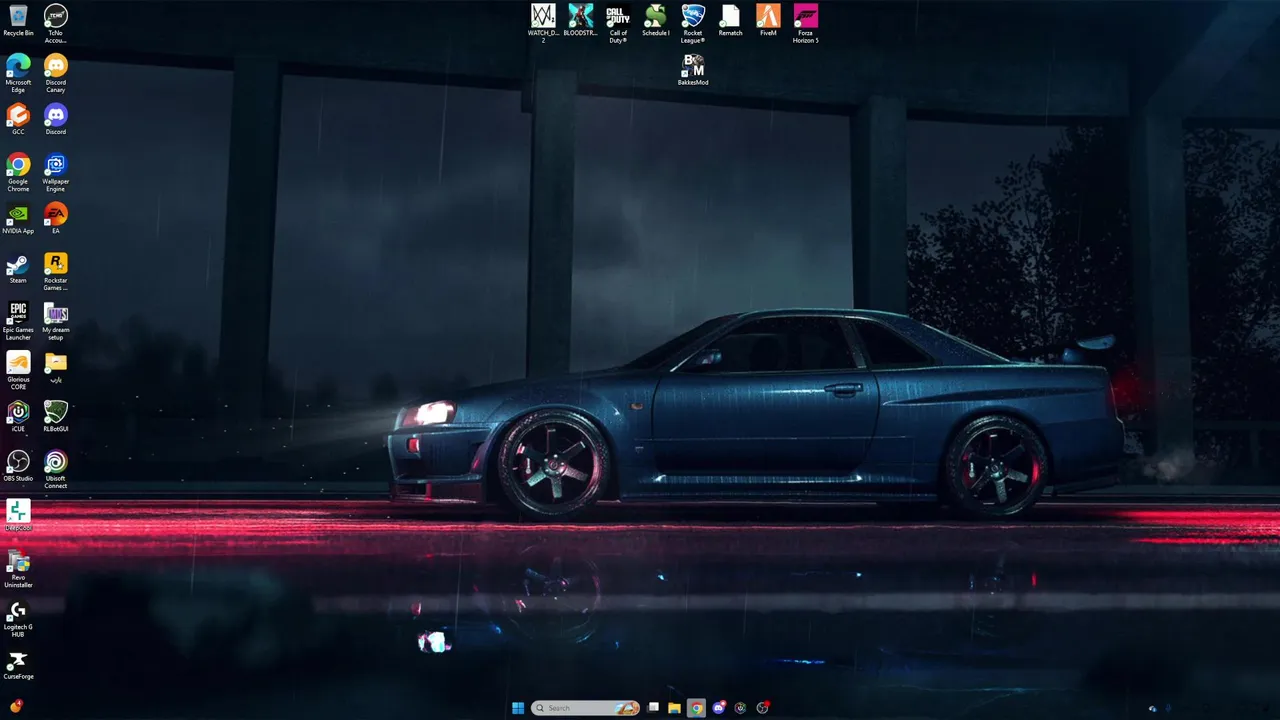Viewport: 1280px width, 720px height.
Task: Open the OBS Studio shortcut
Action: coord(18,466)
